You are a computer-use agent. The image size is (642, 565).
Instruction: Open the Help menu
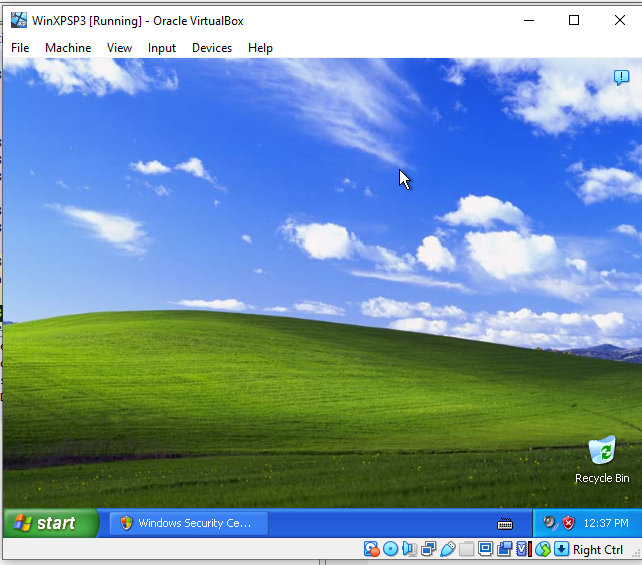coord(260,48)
